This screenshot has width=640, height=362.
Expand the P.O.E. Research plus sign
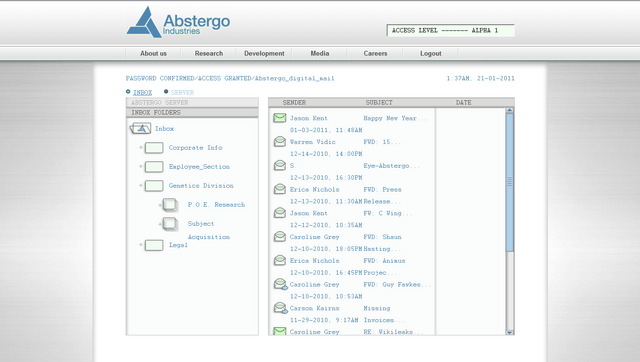click(x=160, y=204)
